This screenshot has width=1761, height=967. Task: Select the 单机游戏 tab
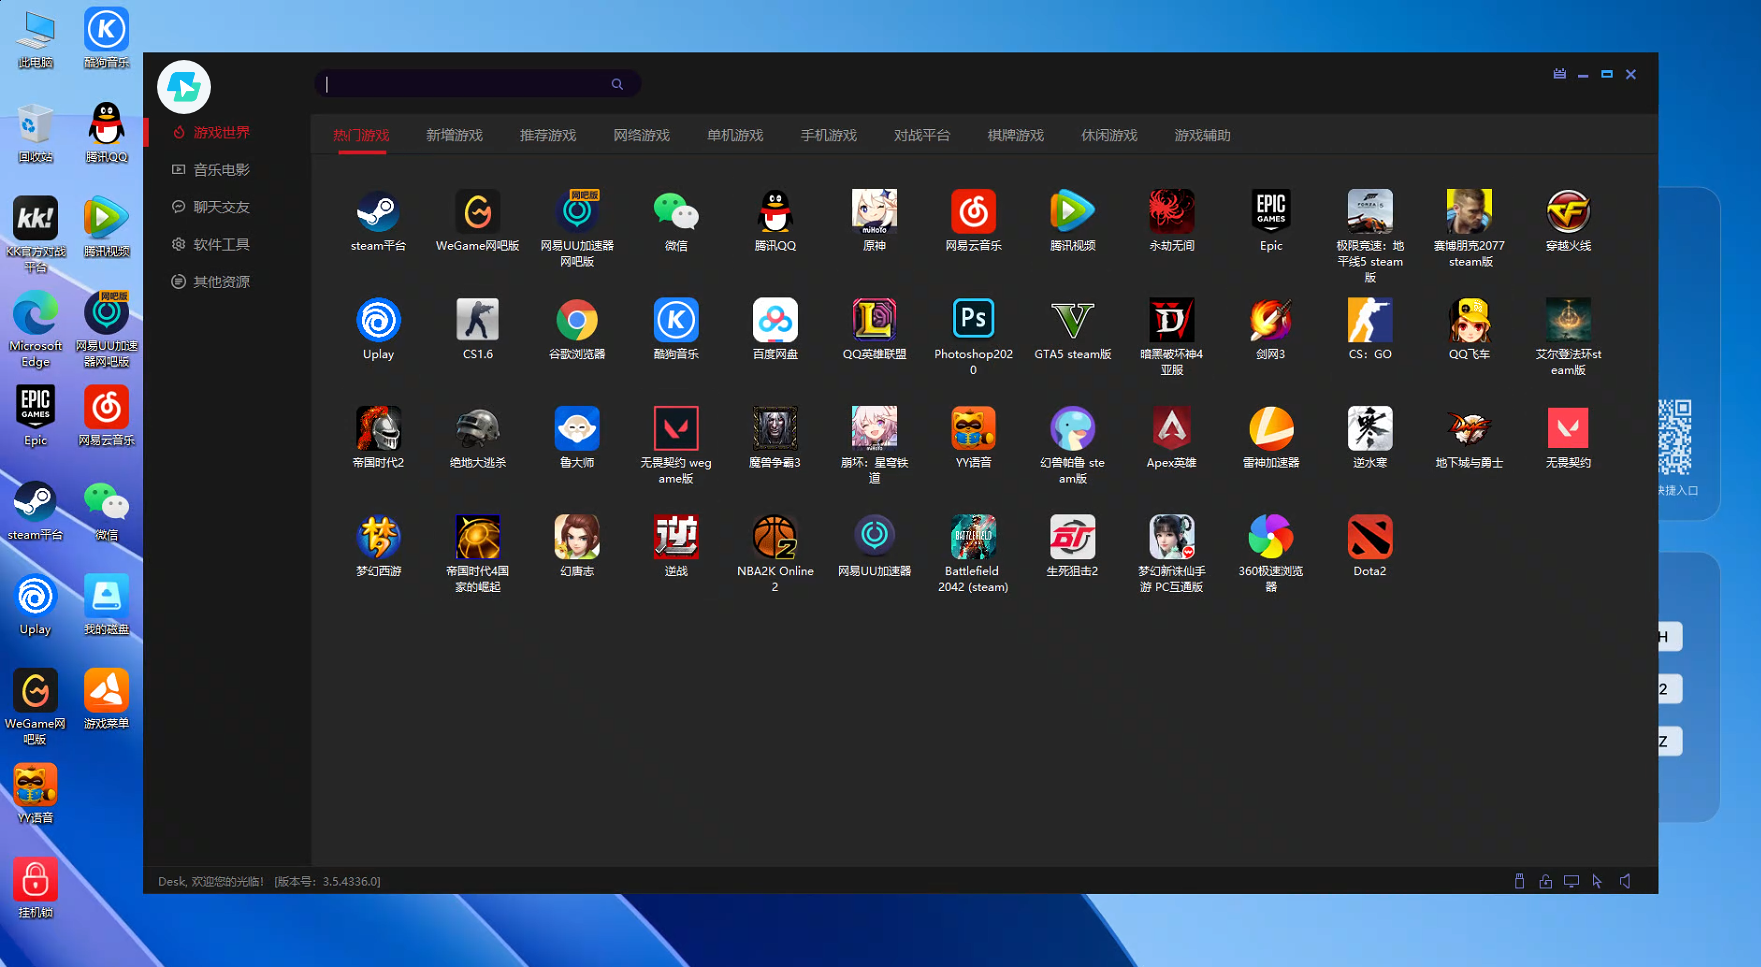tap(735, 135)
